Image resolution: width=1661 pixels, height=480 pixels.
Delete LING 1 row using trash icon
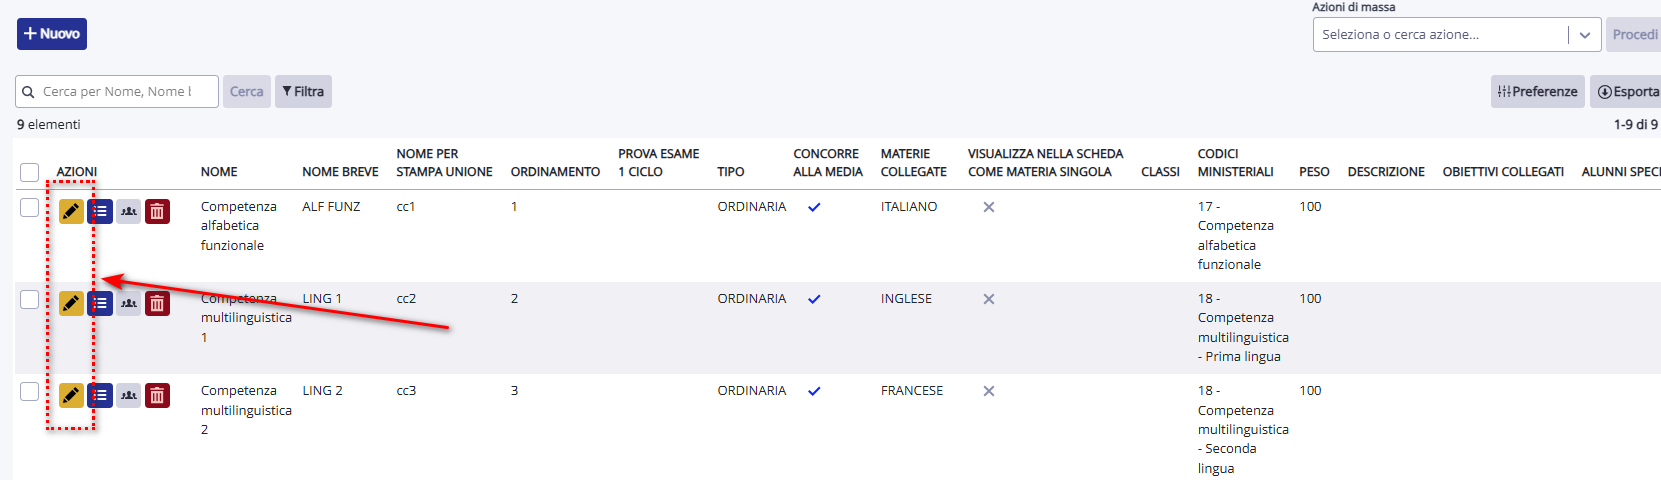(157, 303)
